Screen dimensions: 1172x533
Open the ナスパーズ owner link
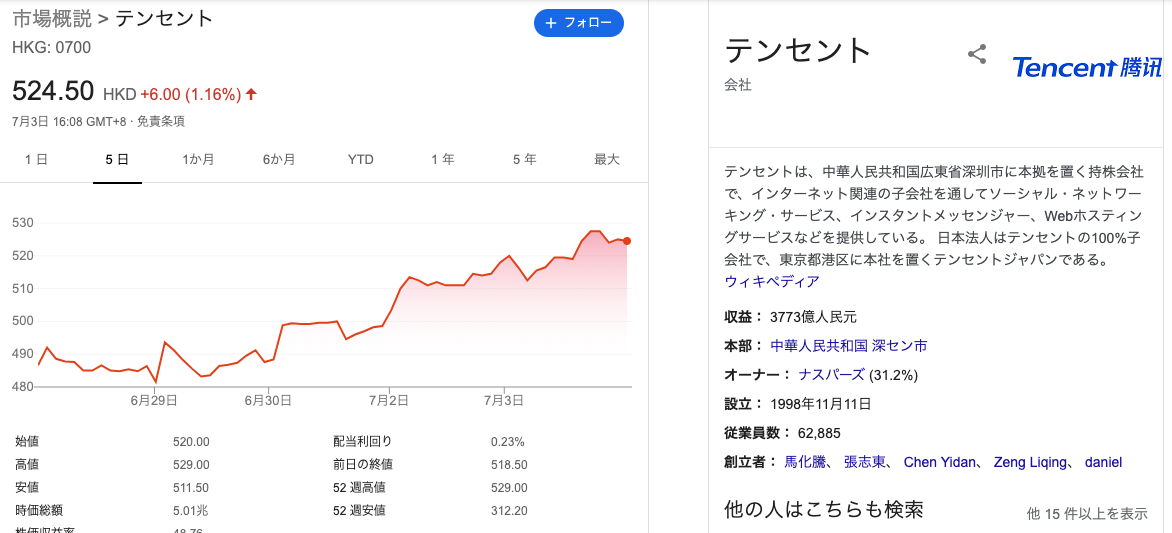coord(831,375)
